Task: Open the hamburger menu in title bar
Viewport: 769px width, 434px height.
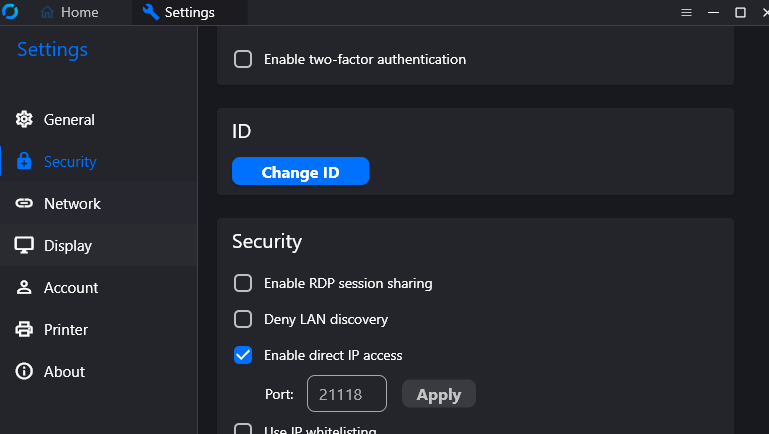Action: point(686,13)
